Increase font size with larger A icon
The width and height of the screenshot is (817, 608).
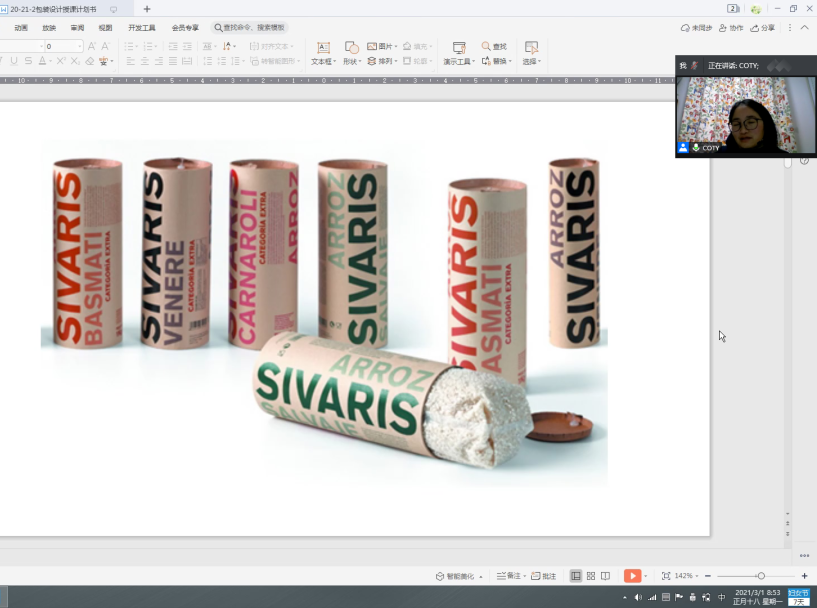click(x=92, y=46)
